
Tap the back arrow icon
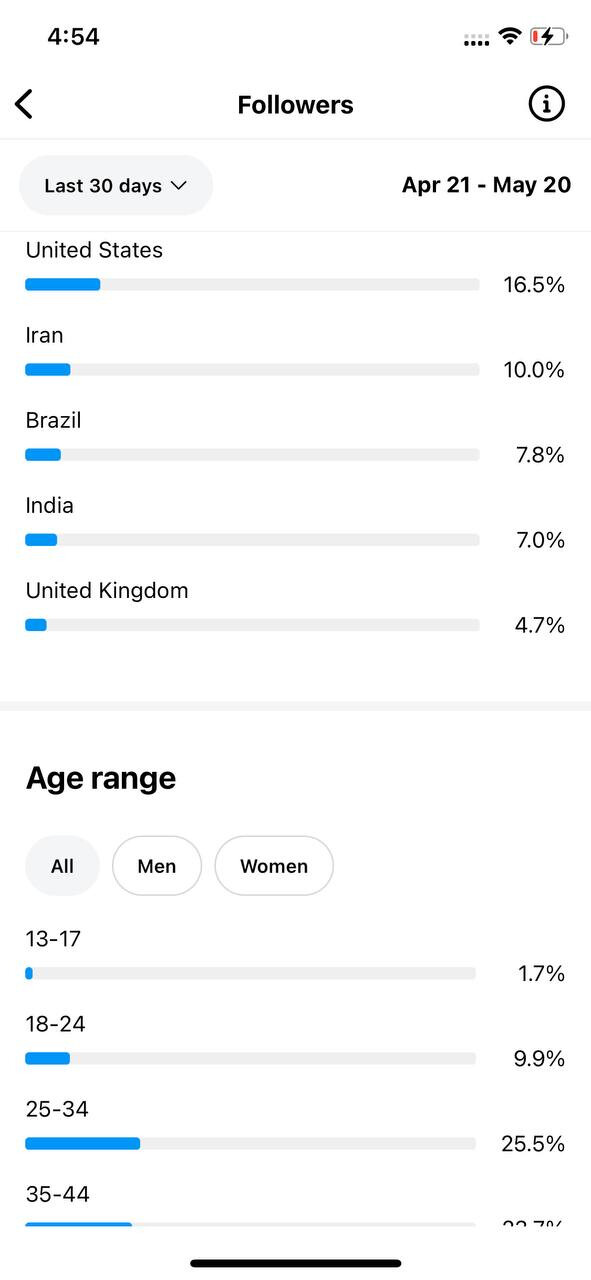pyautogui.click(x=24, y=104)
